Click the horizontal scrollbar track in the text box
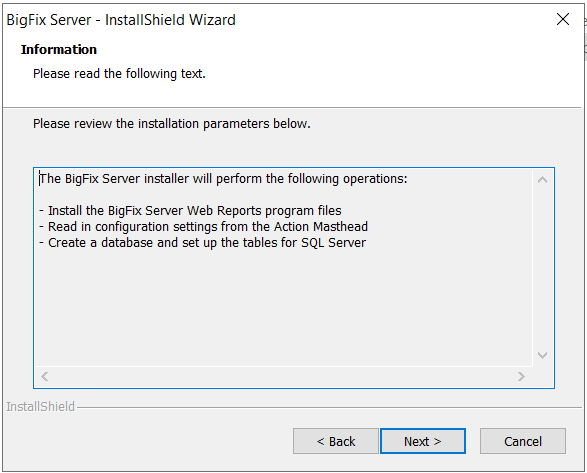The height and width of the screenshot is (473, 587). [x=283, y=376]
